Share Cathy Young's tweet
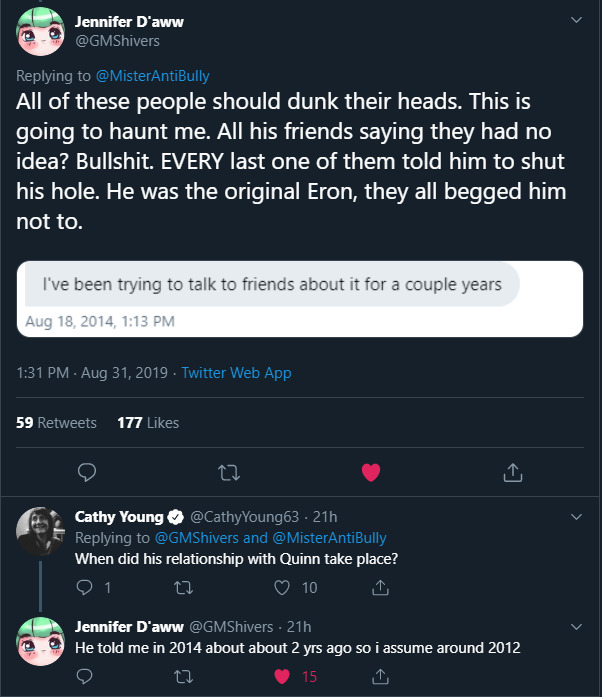 click(380, 588)
